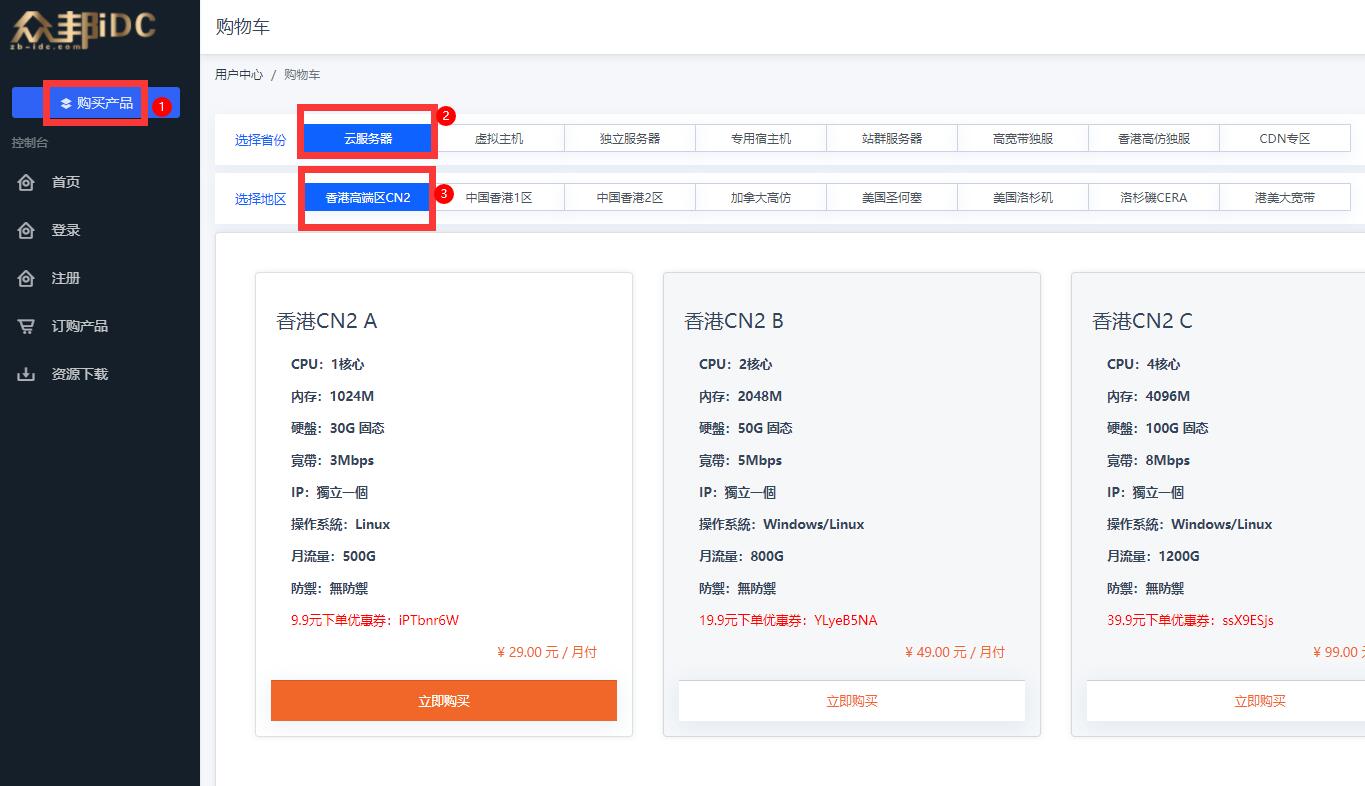Open the 用户中心 breadcrumb link
This screenshot has height=786, width=1365.
click(239, 75)
